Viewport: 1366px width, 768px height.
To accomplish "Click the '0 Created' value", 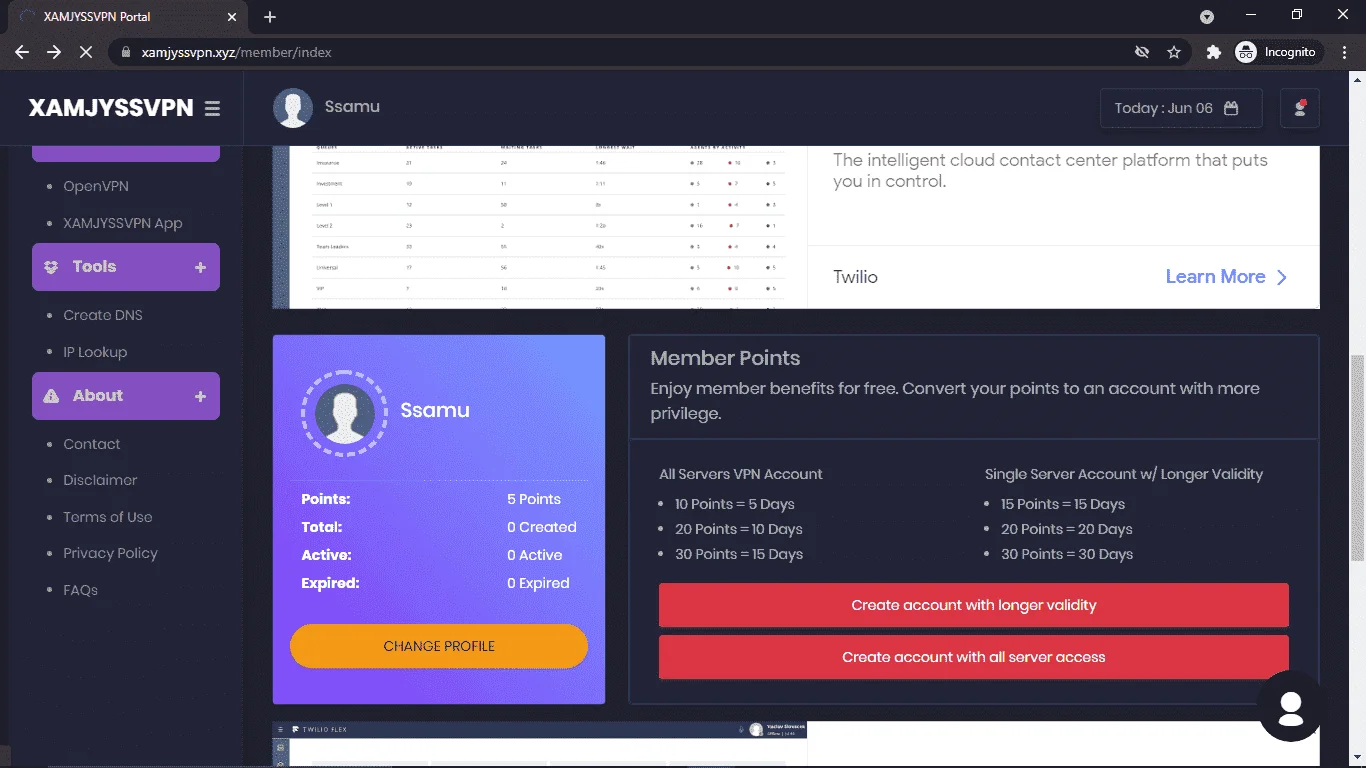I will click(x=542, y=527).
